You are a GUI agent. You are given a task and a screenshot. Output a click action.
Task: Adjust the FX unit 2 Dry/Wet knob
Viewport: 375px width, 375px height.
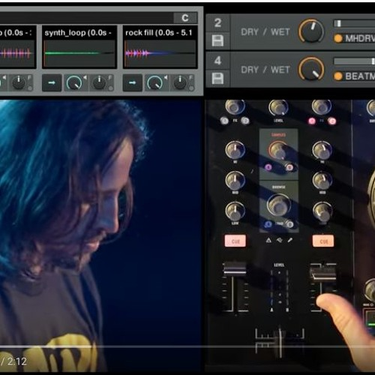(311, 31)
